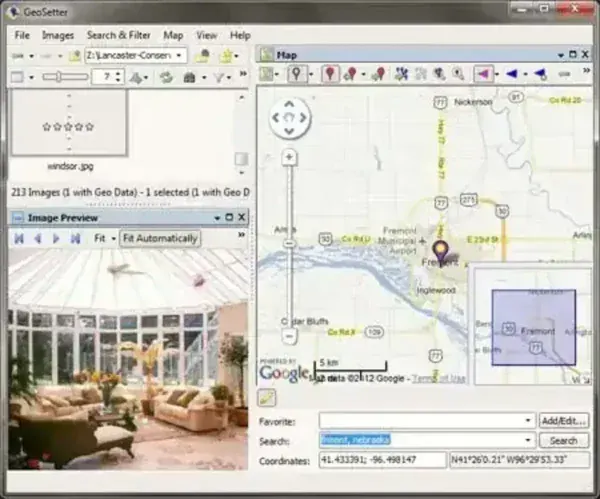600x499 pixels.
Task: Click the purple Fremont map marker
Action: [x=440, y=253]
